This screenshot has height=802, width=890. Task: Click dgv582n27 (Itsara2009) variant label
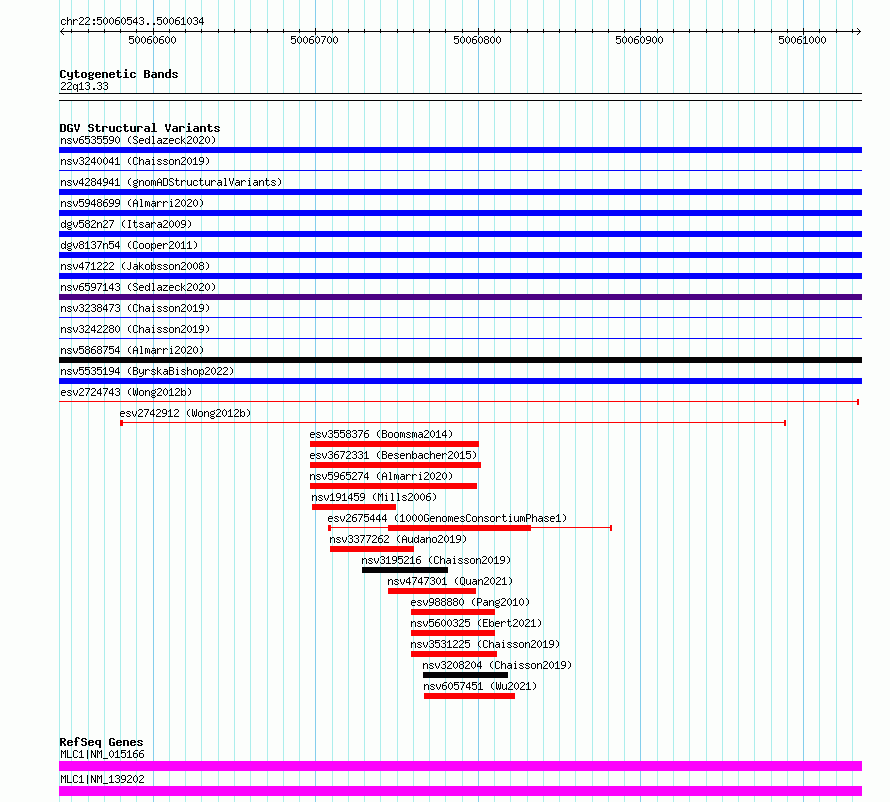[126, 224]
